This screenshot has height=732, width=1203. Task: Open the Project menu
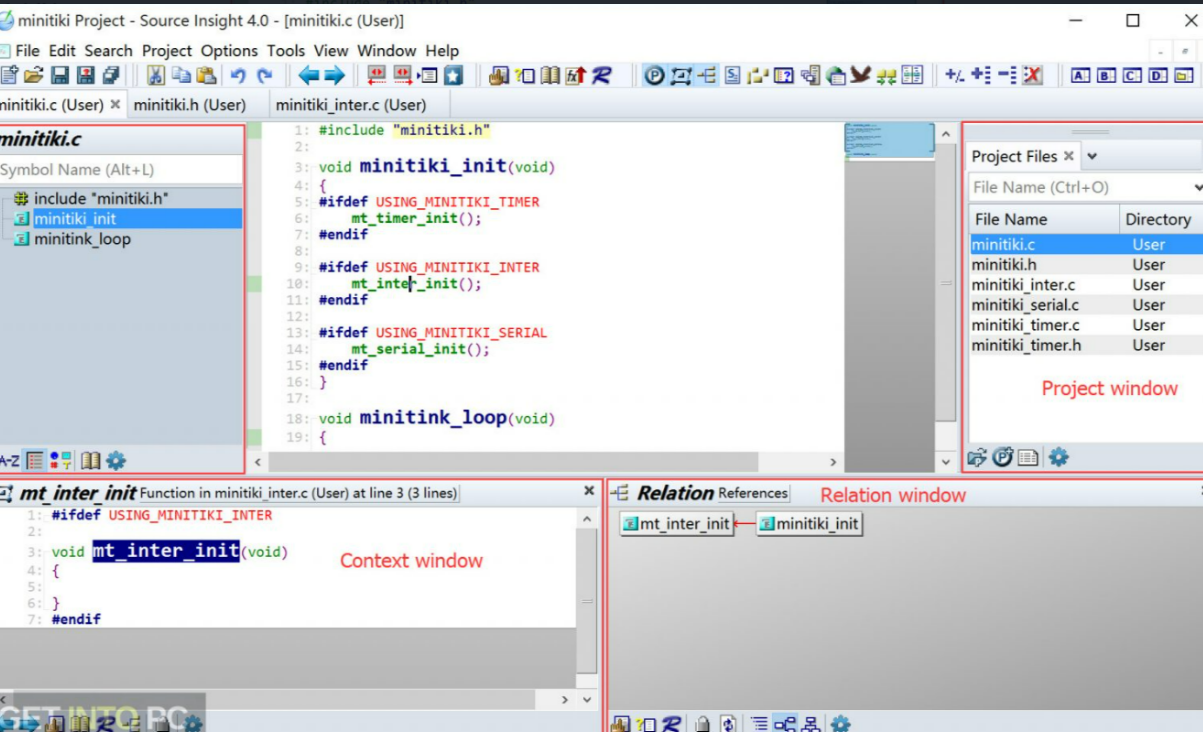[167, 50]
